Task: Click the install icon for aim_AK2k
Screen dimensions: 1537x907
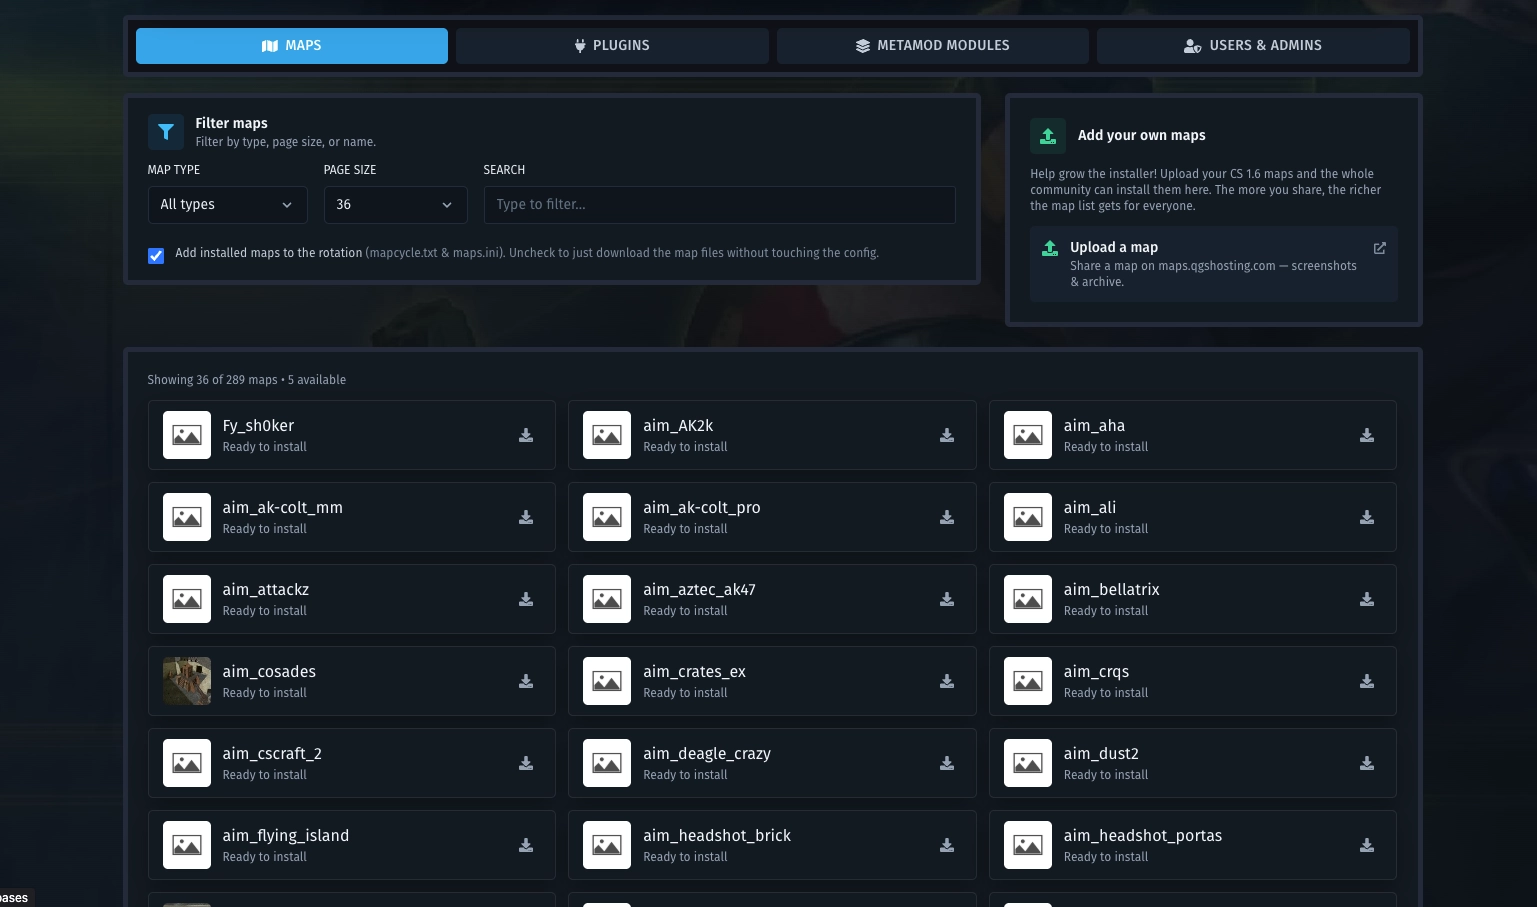Action: pos(947,435)
